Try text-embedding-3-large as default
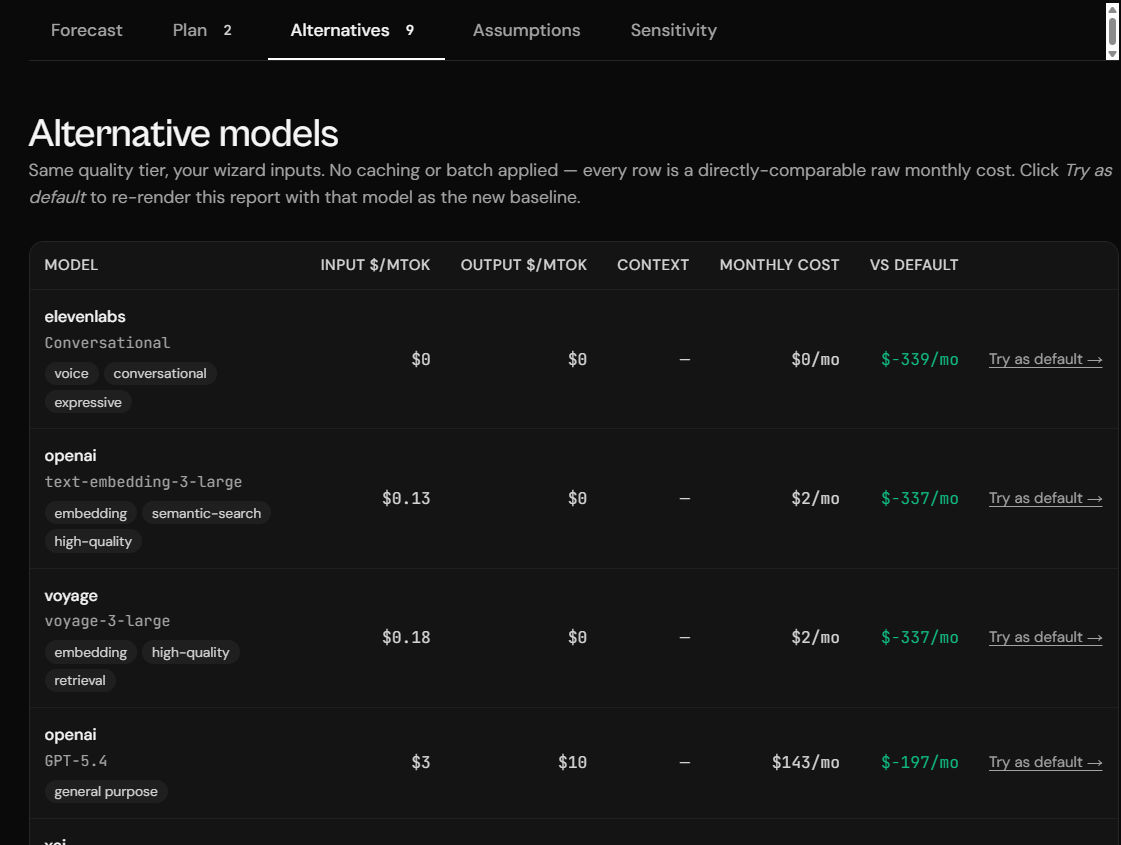Viewport: 1121px width, 845px height. click(1045, 498)
